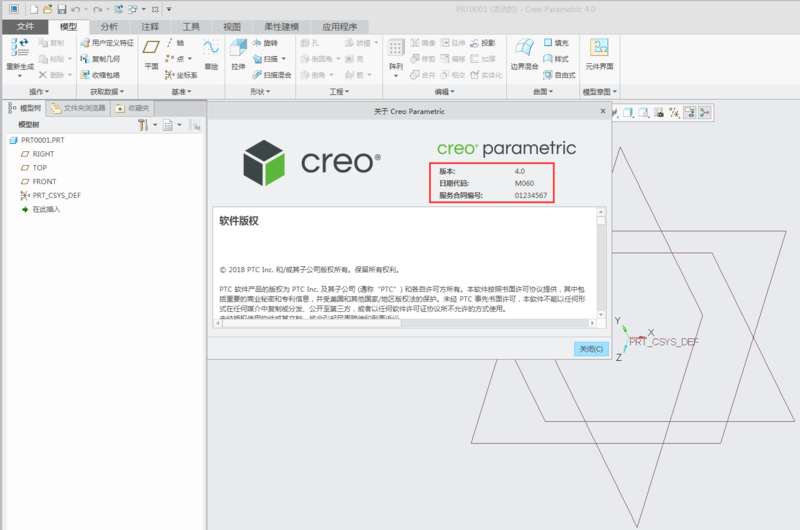Switch to the 注释 (Annotate) ribbon tab
This screenshot has height=530, width=800.
click(x=150, y=27)
